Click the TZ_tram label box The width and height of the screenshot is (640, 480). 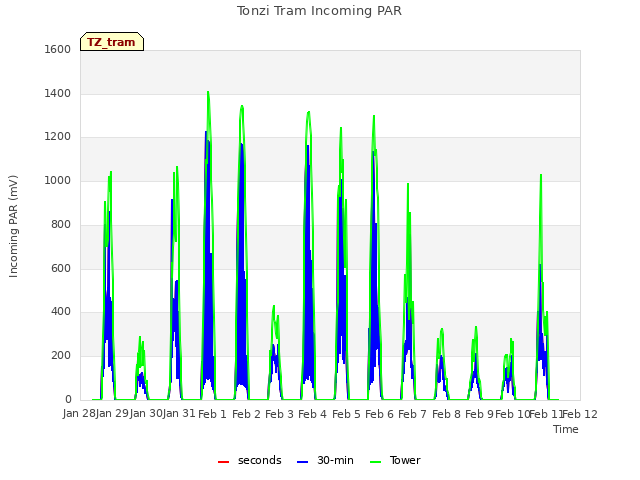pos(112,42)
